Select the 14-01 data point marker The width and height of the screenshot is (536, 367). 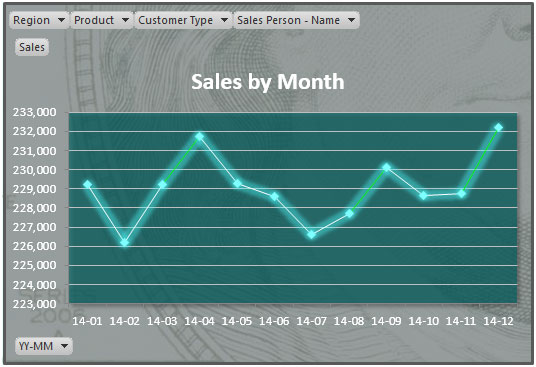point(88,185)
